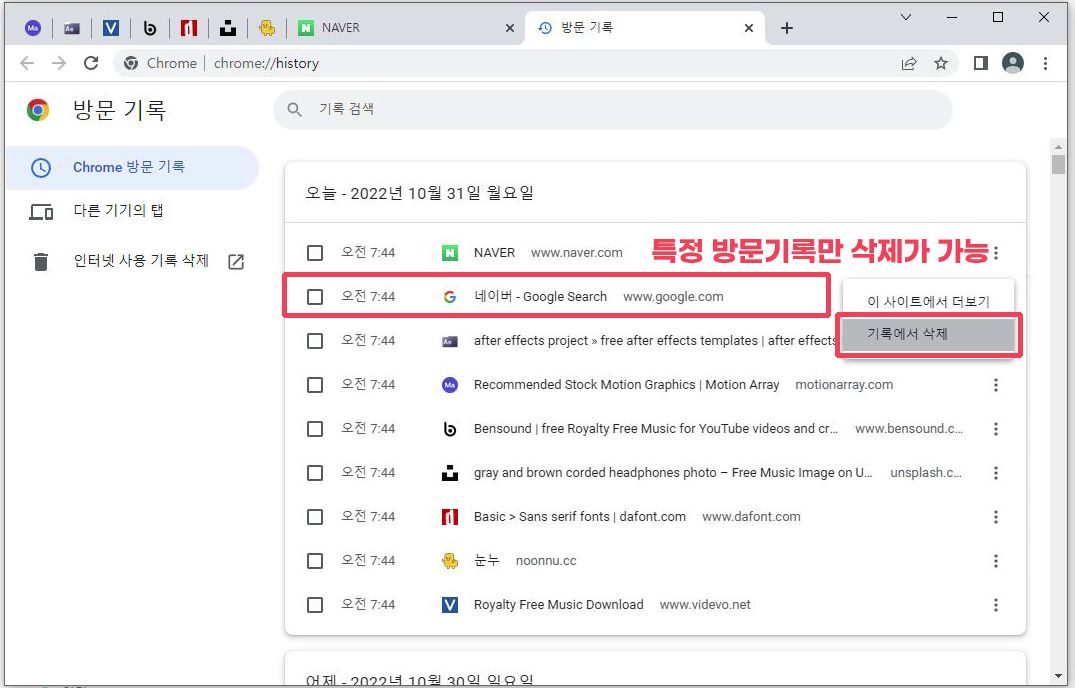The width and height of the screenshot is (1075, 688).
Task: Open Basic > Sans serif fonts link
Action: coord(580,517)
